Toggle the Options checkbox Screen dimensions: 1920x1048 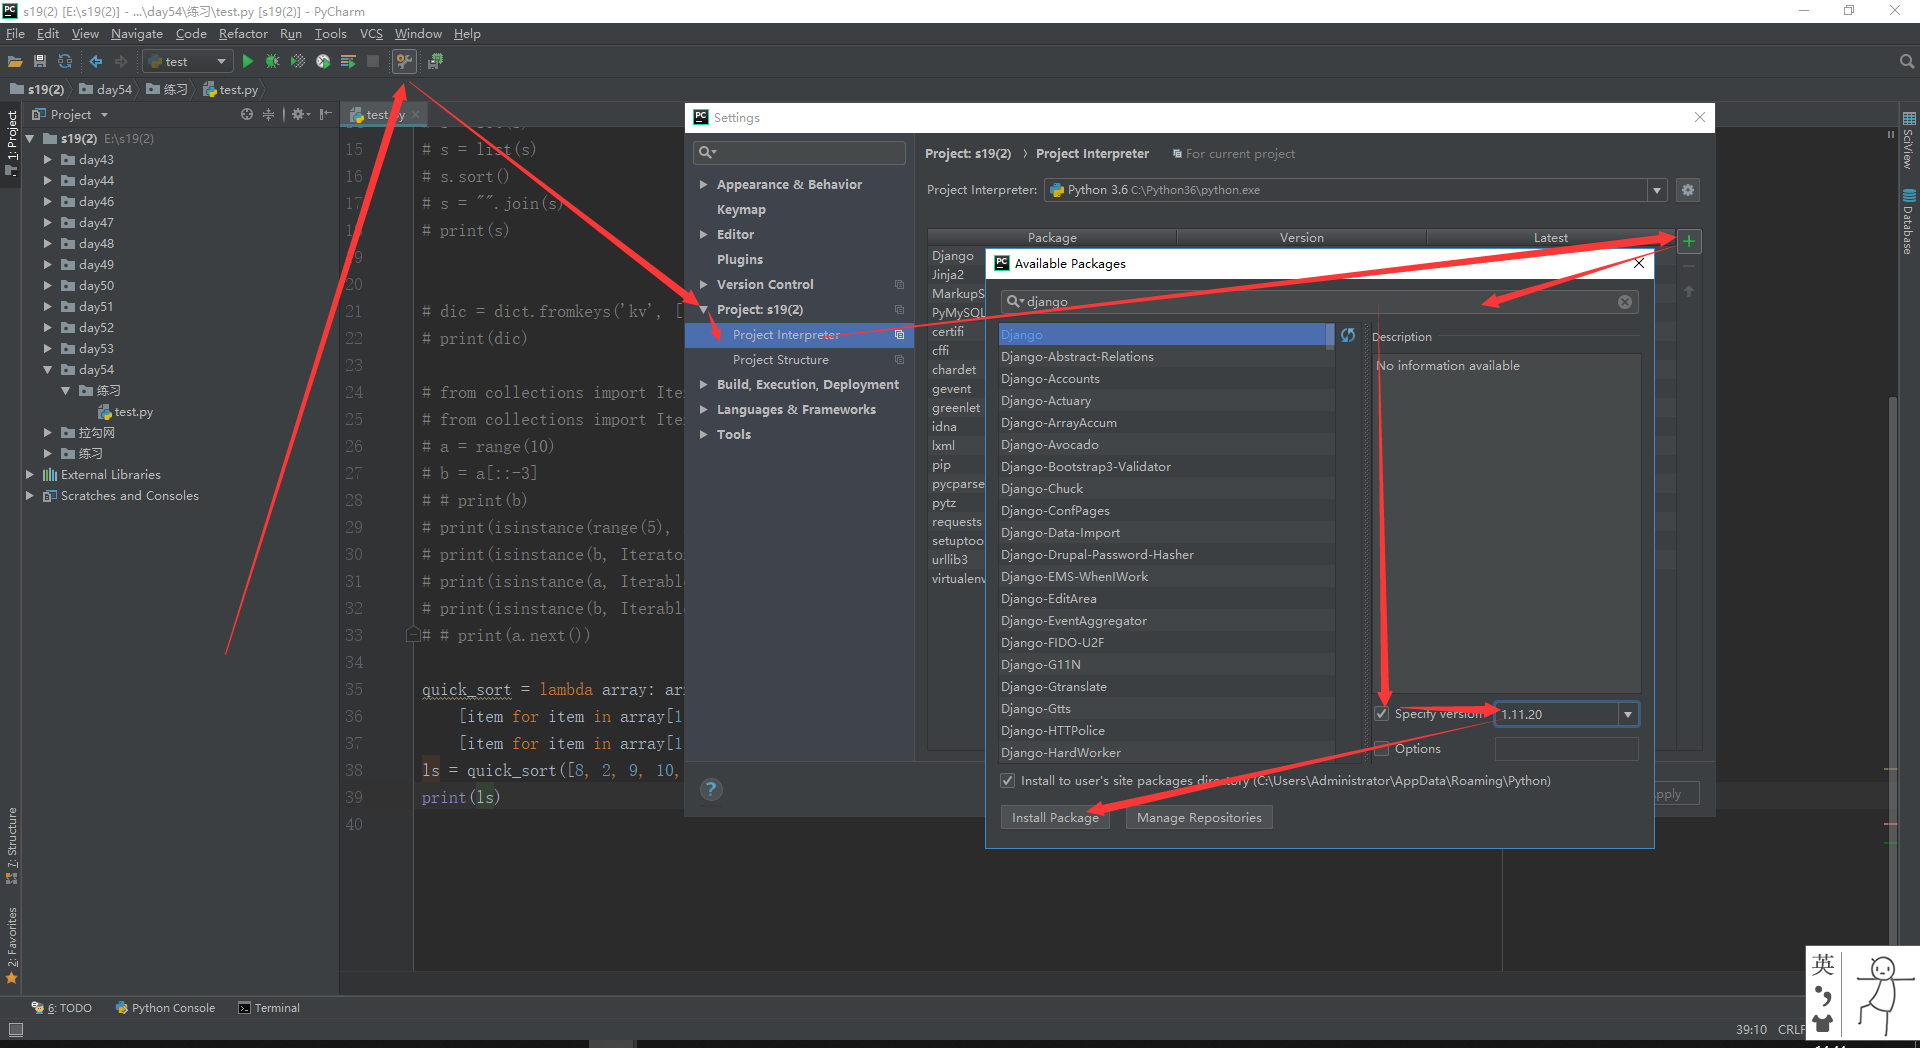pyautogui.click(x=1382, y=749)
